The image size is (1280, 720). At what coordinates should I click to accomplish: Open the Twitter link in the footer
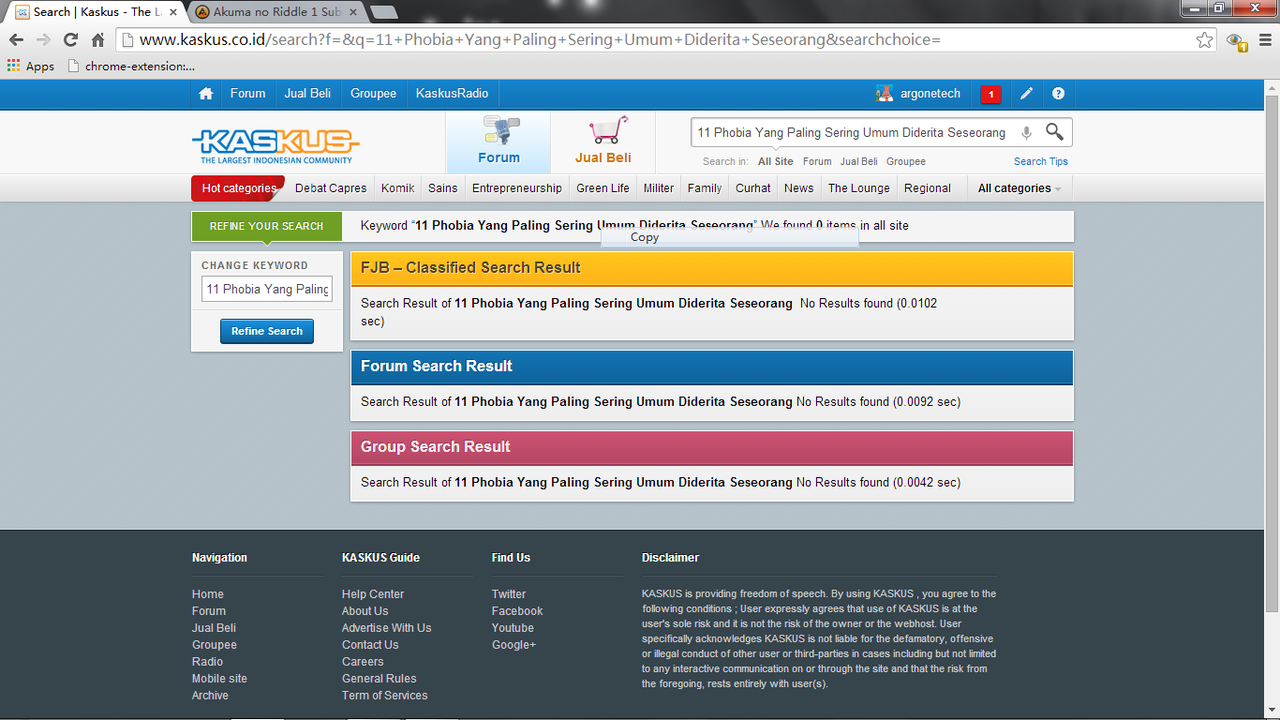click(509, 594)
